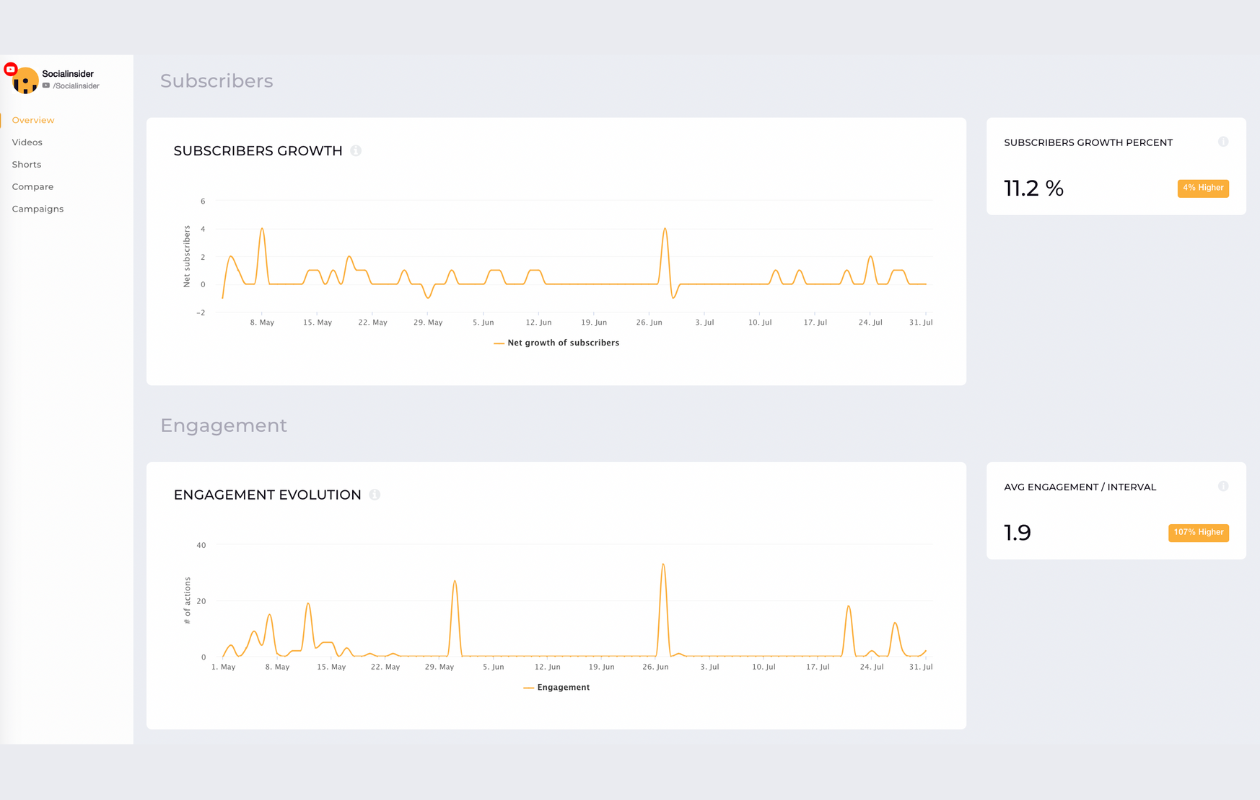Click the 4% Higher badge
Image resolution: width=1260 pixels, height=800 pixels.
tap(1203, 188)
